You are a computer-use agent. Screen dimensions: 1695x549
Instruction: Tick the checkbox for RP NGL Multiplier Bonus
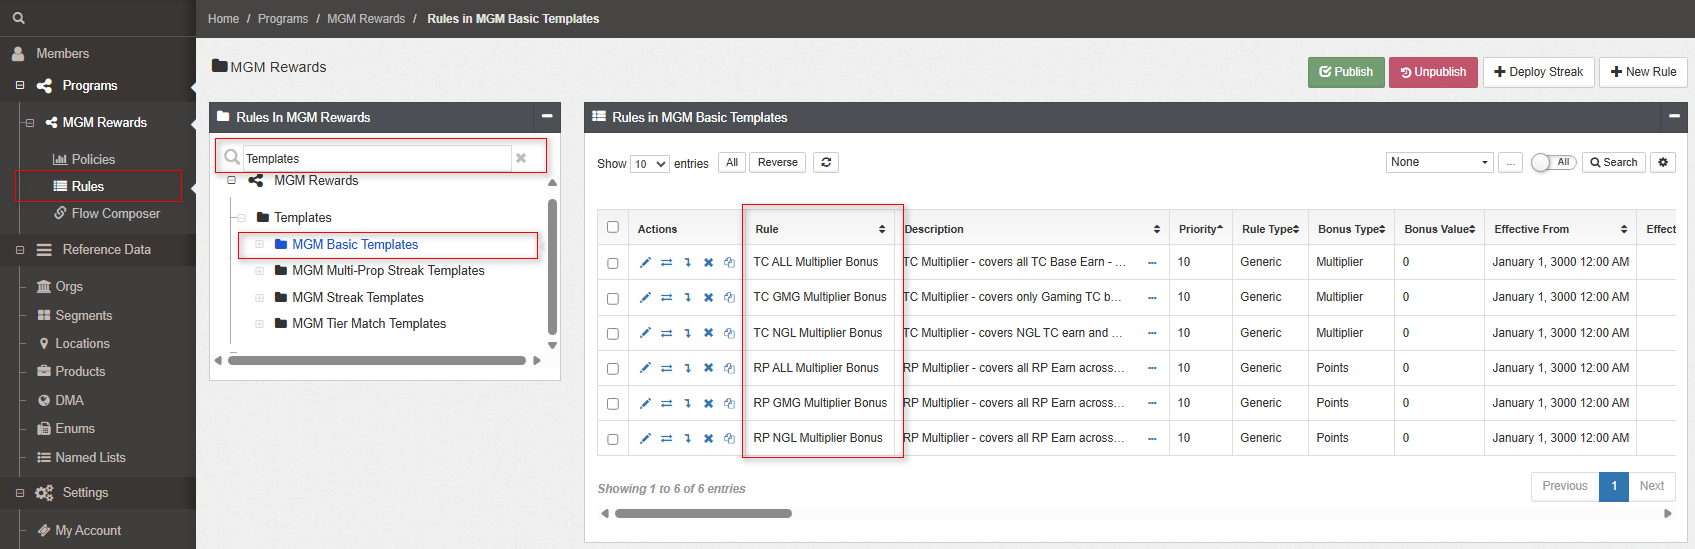pyautogui.click(x=613, y=439)
